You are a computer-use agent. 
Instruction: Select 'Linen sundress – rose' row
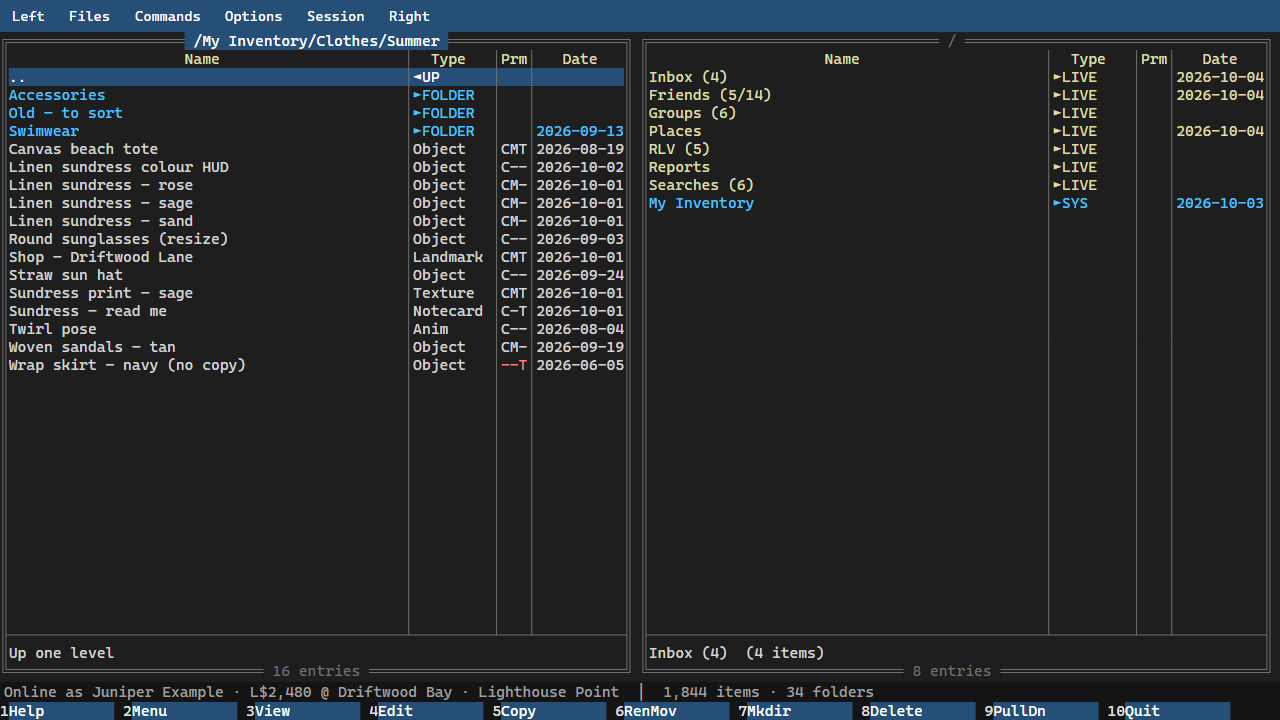(316, 185)
